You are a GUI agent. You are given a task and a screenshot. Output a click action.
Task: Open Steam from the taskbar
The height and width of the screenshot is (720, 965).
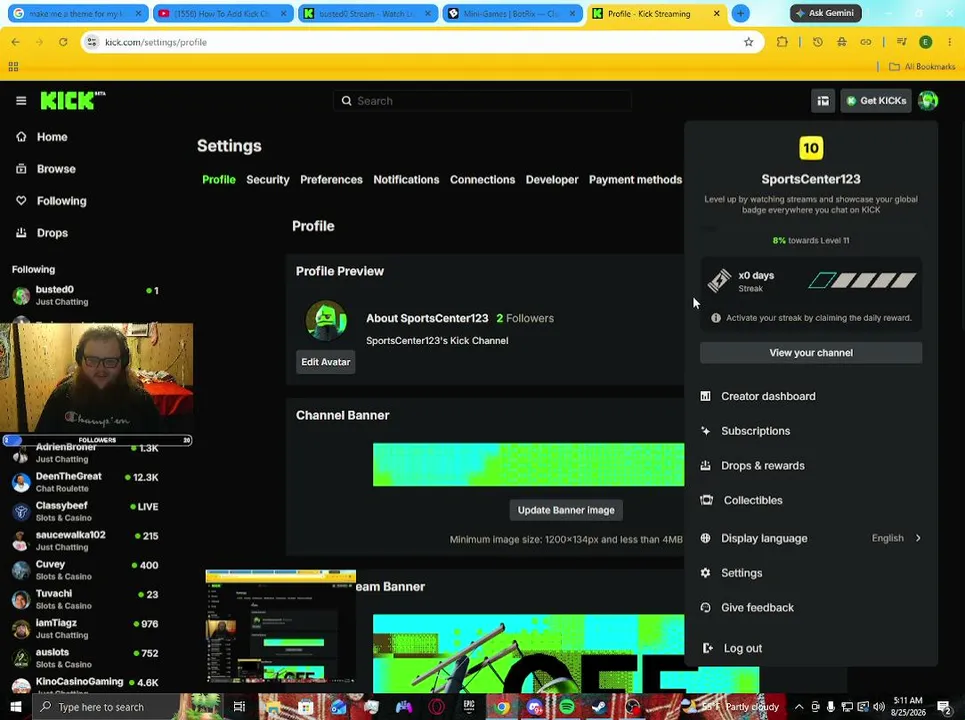[x=599, y=707]
